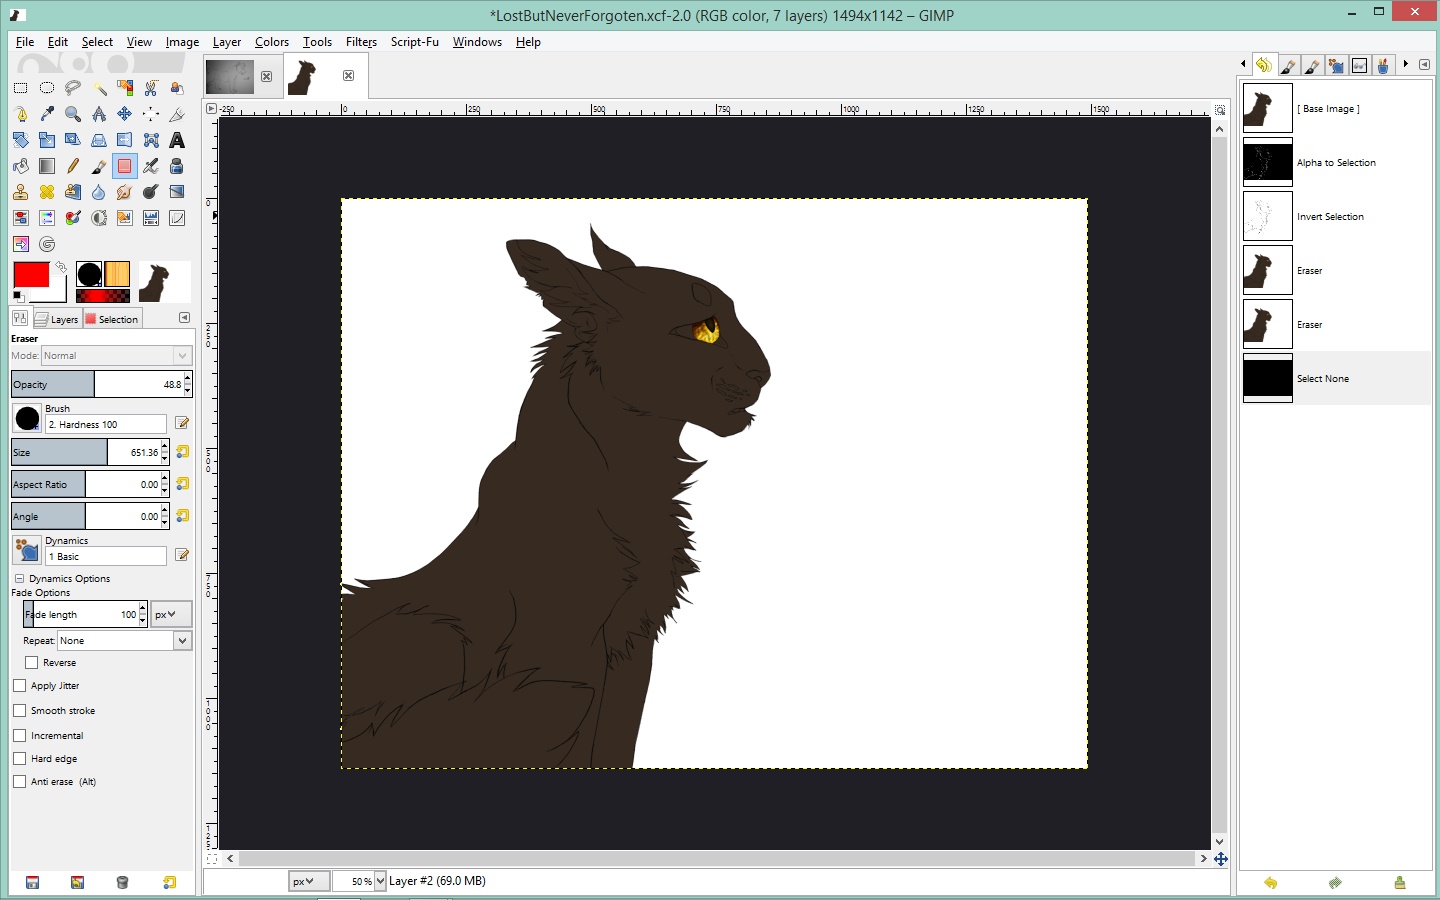
Task: Select the Free Select lasso tool
Action: click(x=73, y=88)
